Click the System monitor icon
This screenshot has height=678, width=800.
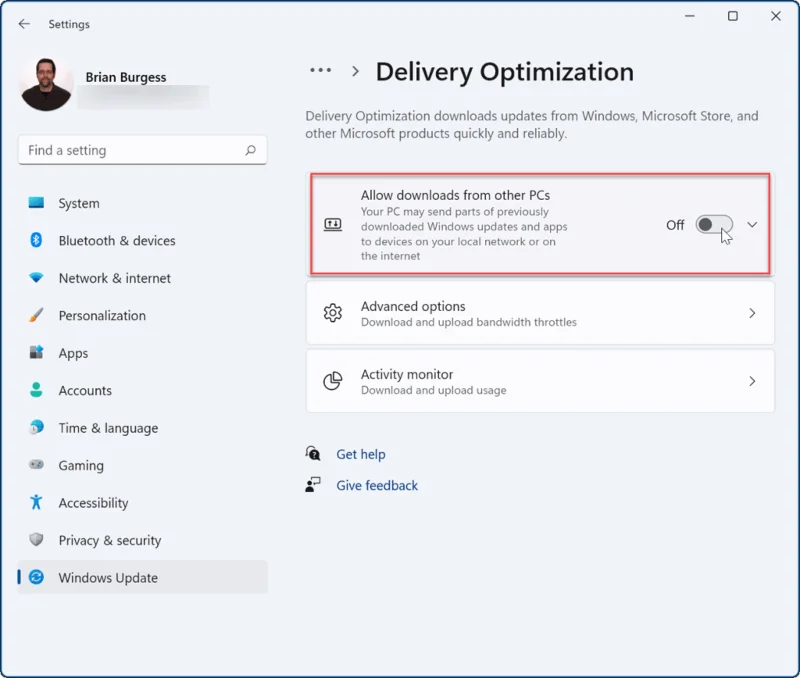pyautogui.click(x=36, y=203)
